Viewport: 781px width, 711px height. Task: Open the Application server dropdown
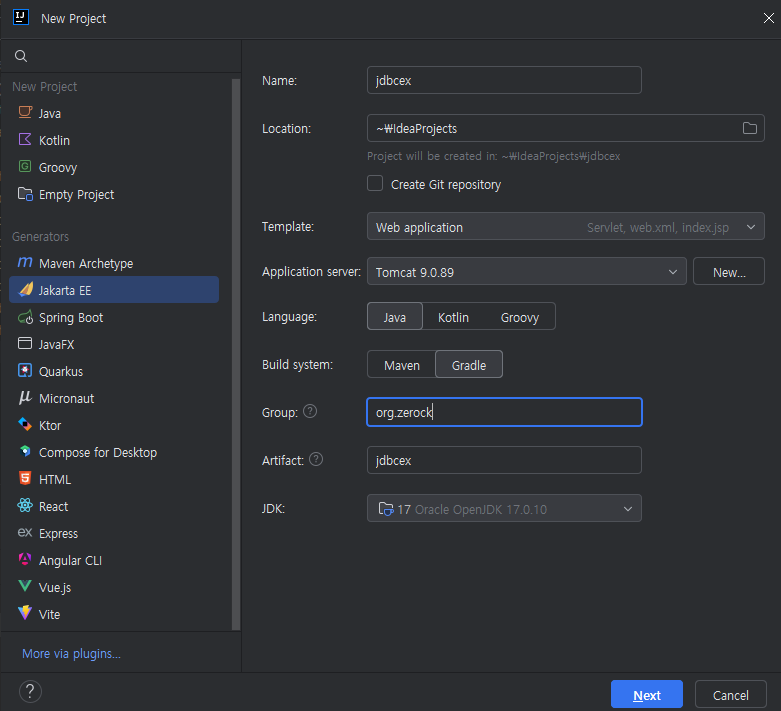(x=526, y=272)
